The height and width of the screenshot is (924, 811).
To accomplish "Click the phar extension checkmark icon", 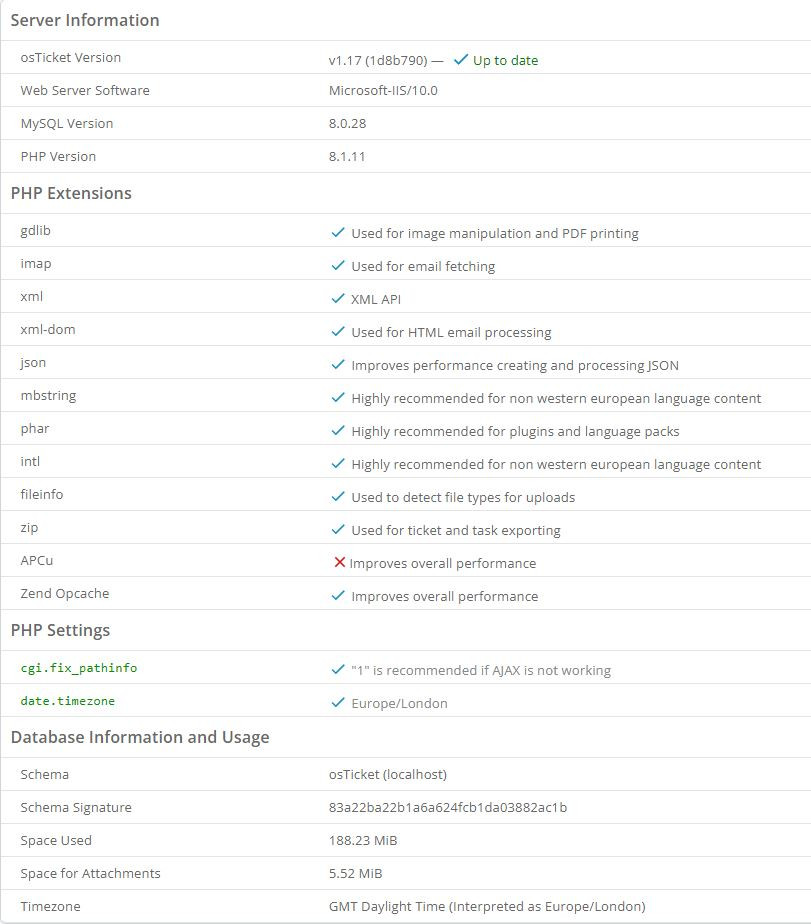I will pyautogui.click(x=338, y=431).
